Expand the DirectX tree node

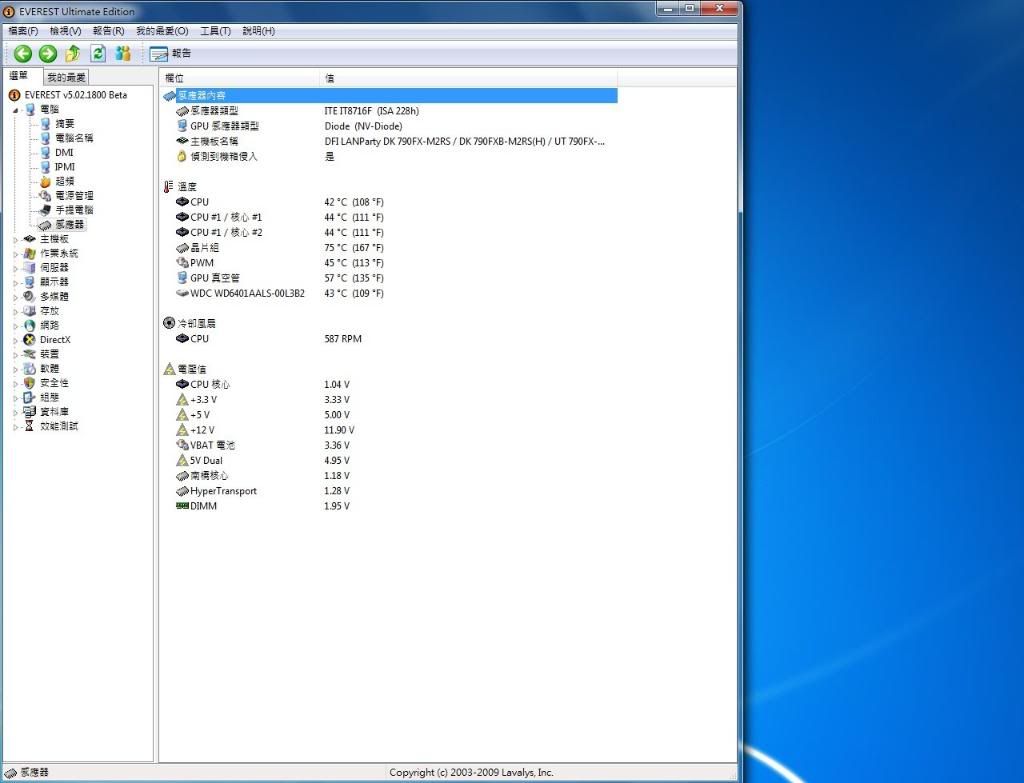point(16,340)
